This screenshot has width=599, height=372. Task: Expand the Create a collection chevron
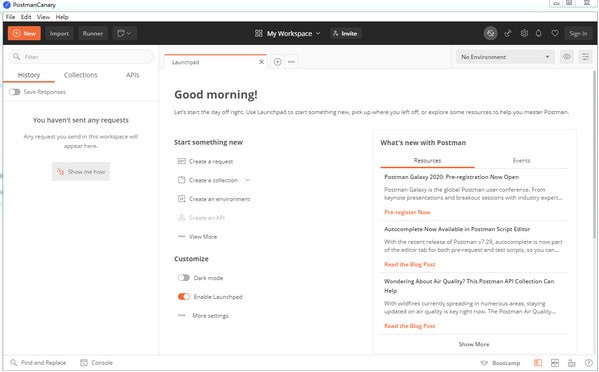[247, 180]
